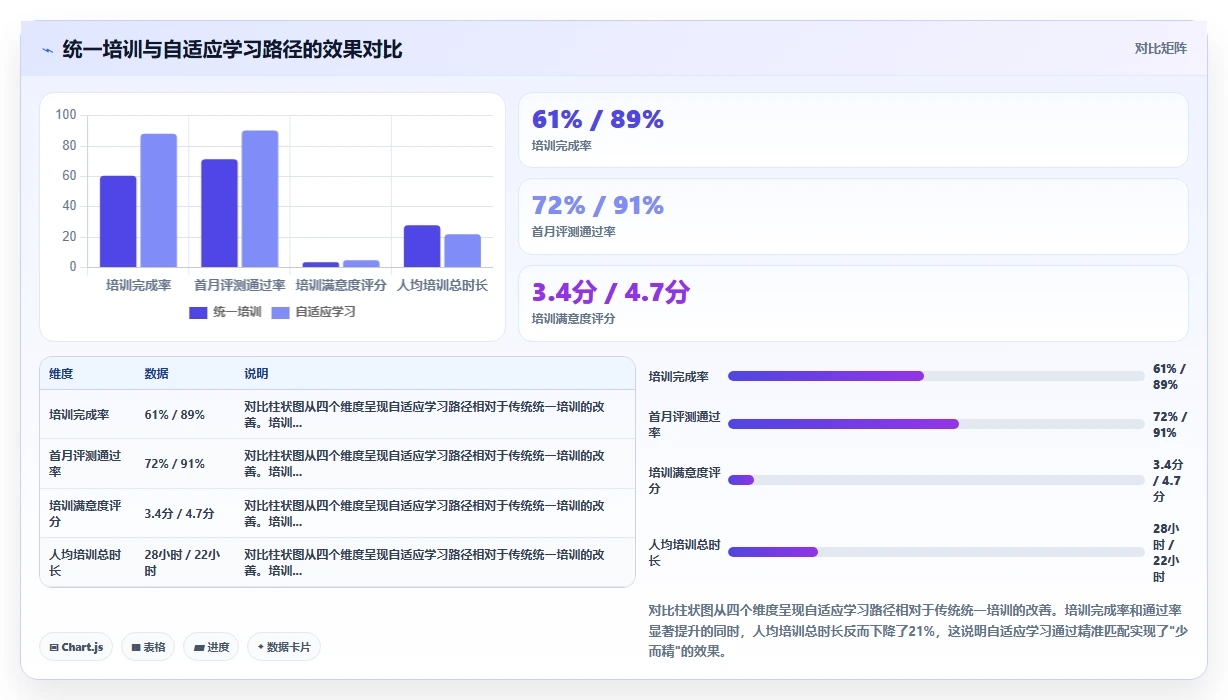The width and height of the screenshot is (1228, 700).
Task: Click the 40 value on the y-axis
Action: coord(70,206)
